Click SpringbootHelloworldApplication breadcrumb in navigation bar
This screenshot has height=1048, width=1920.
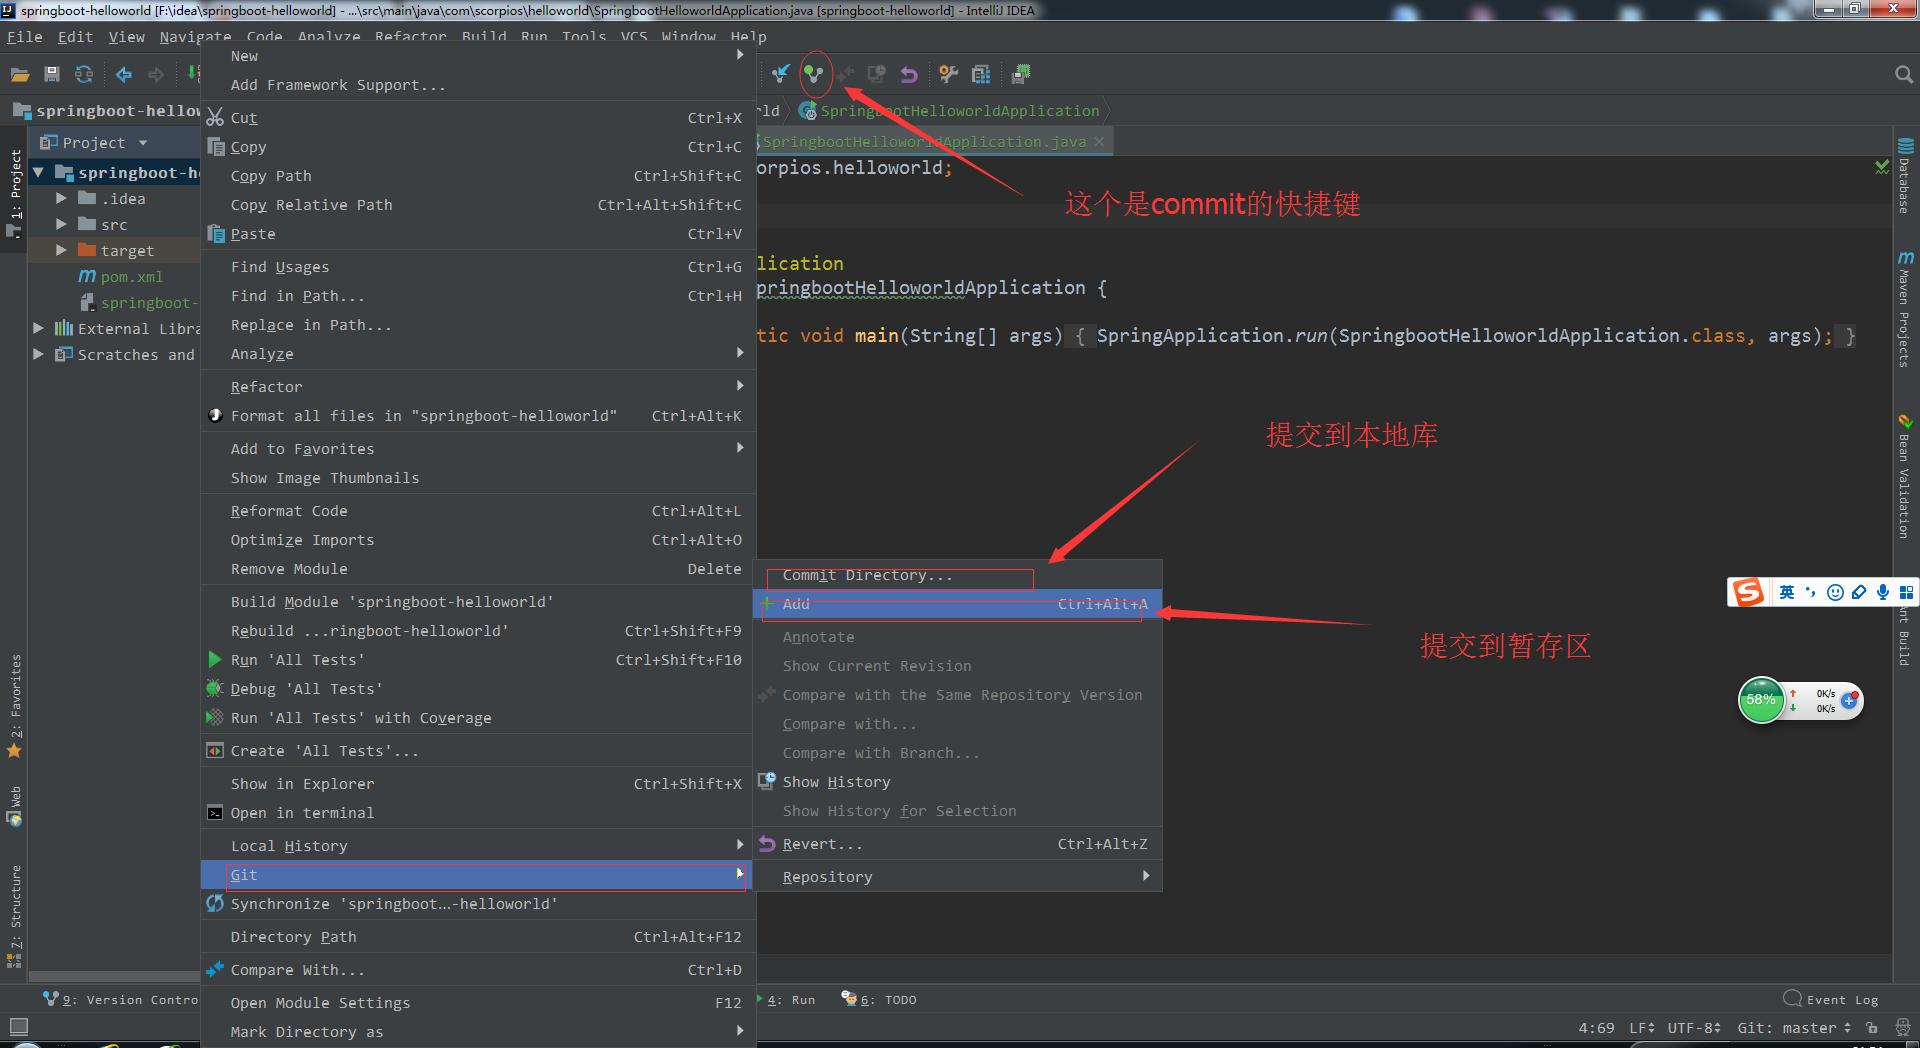(x=951, y=111)
